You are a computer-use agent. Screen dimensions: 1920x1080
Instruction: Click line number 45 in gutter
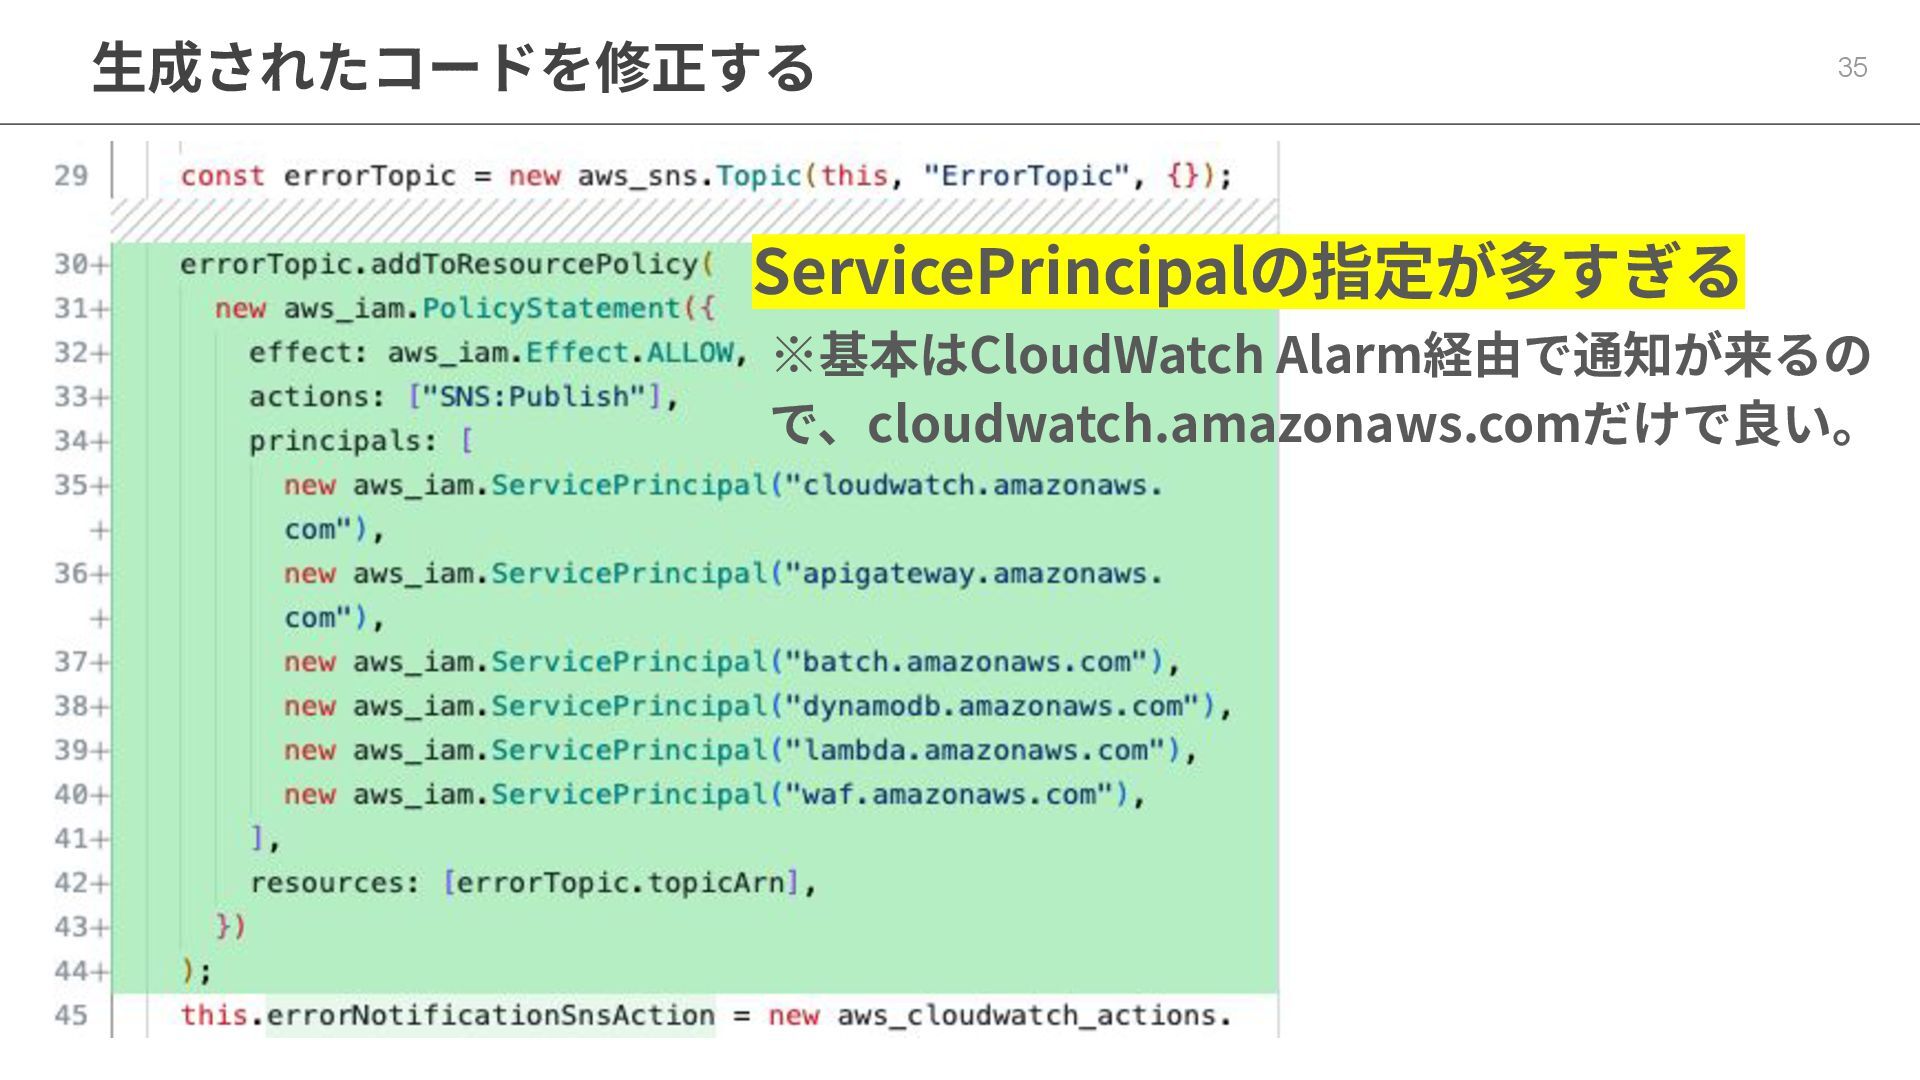70,1016
